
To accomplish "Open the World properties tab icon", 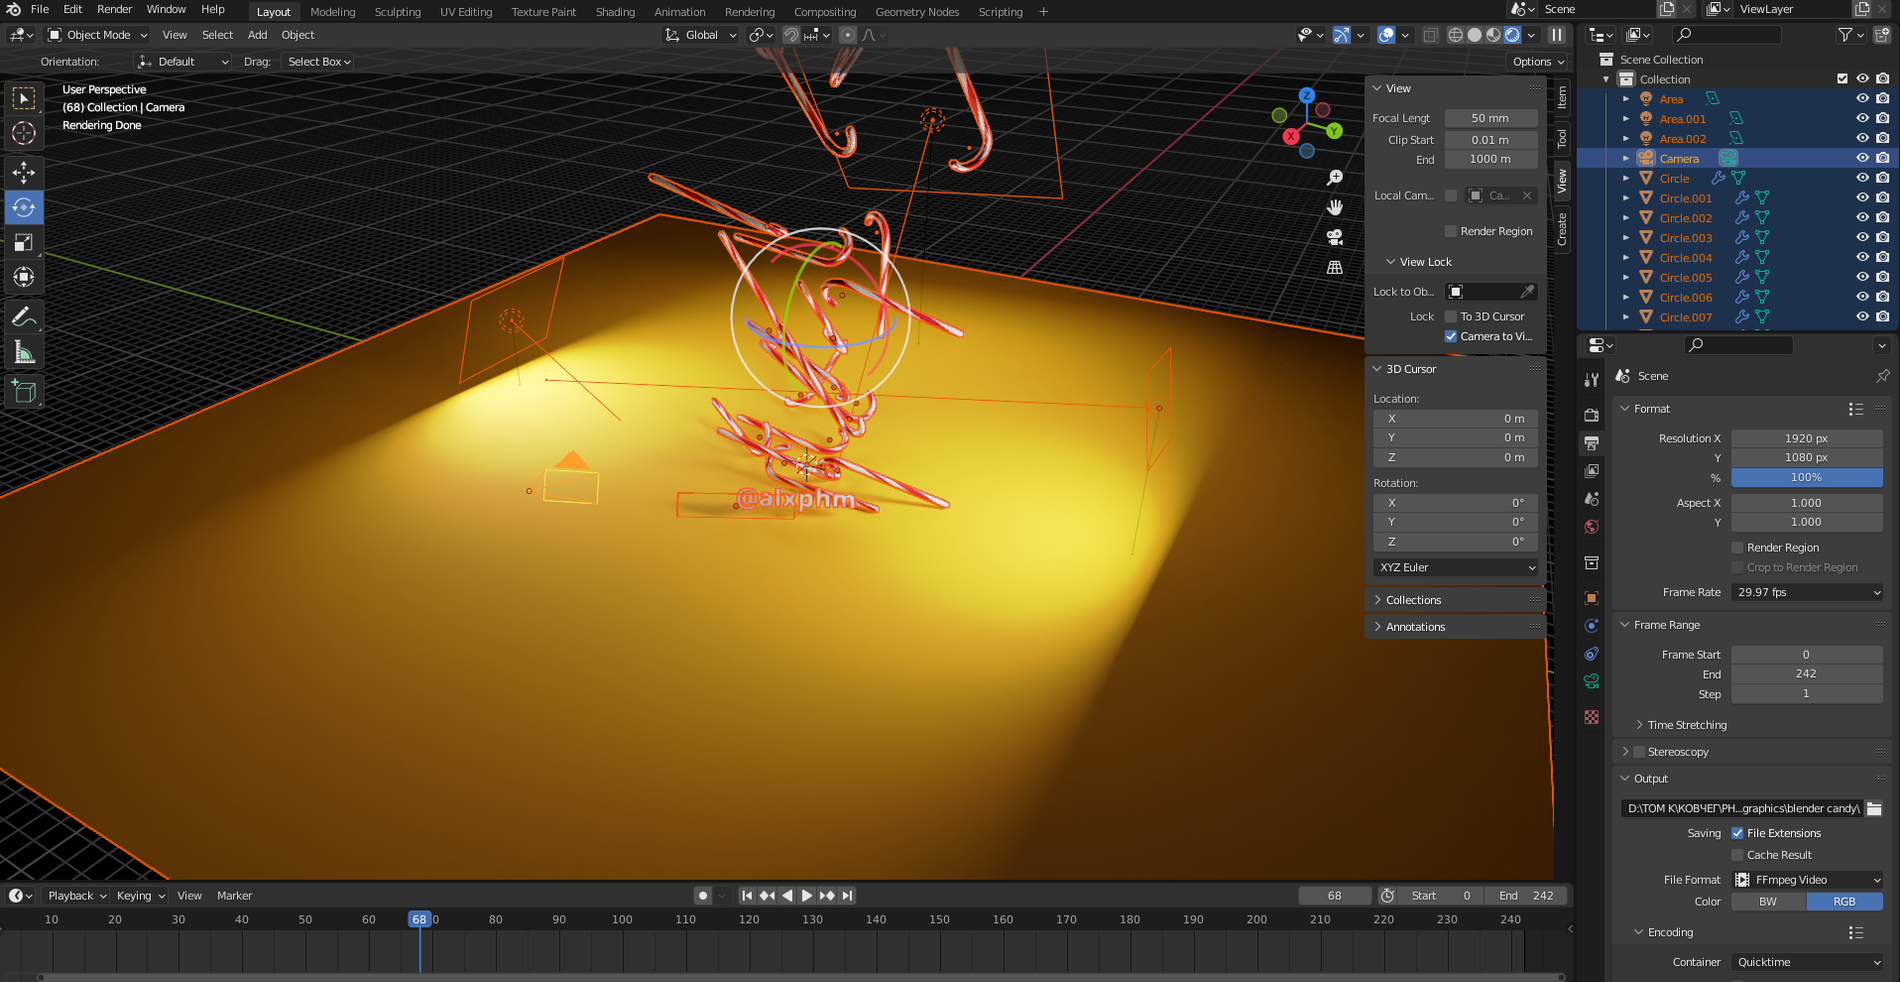I will [1592, 527].
